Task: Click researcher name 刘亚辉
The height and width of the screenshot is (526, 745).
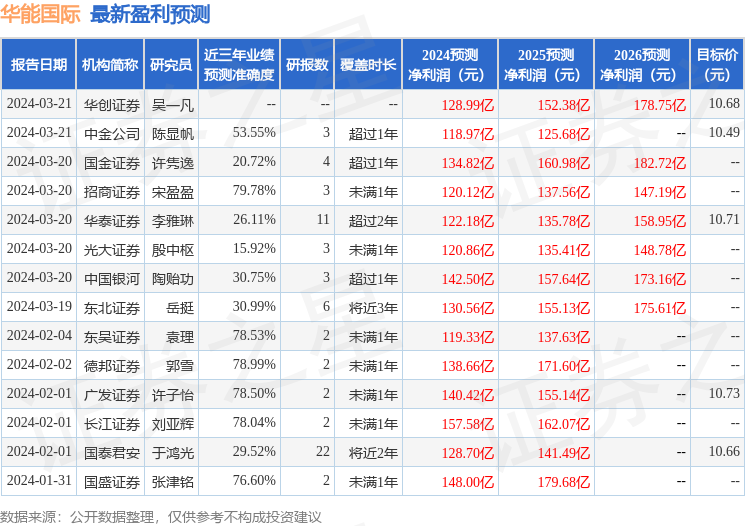Action: (172, 424)
